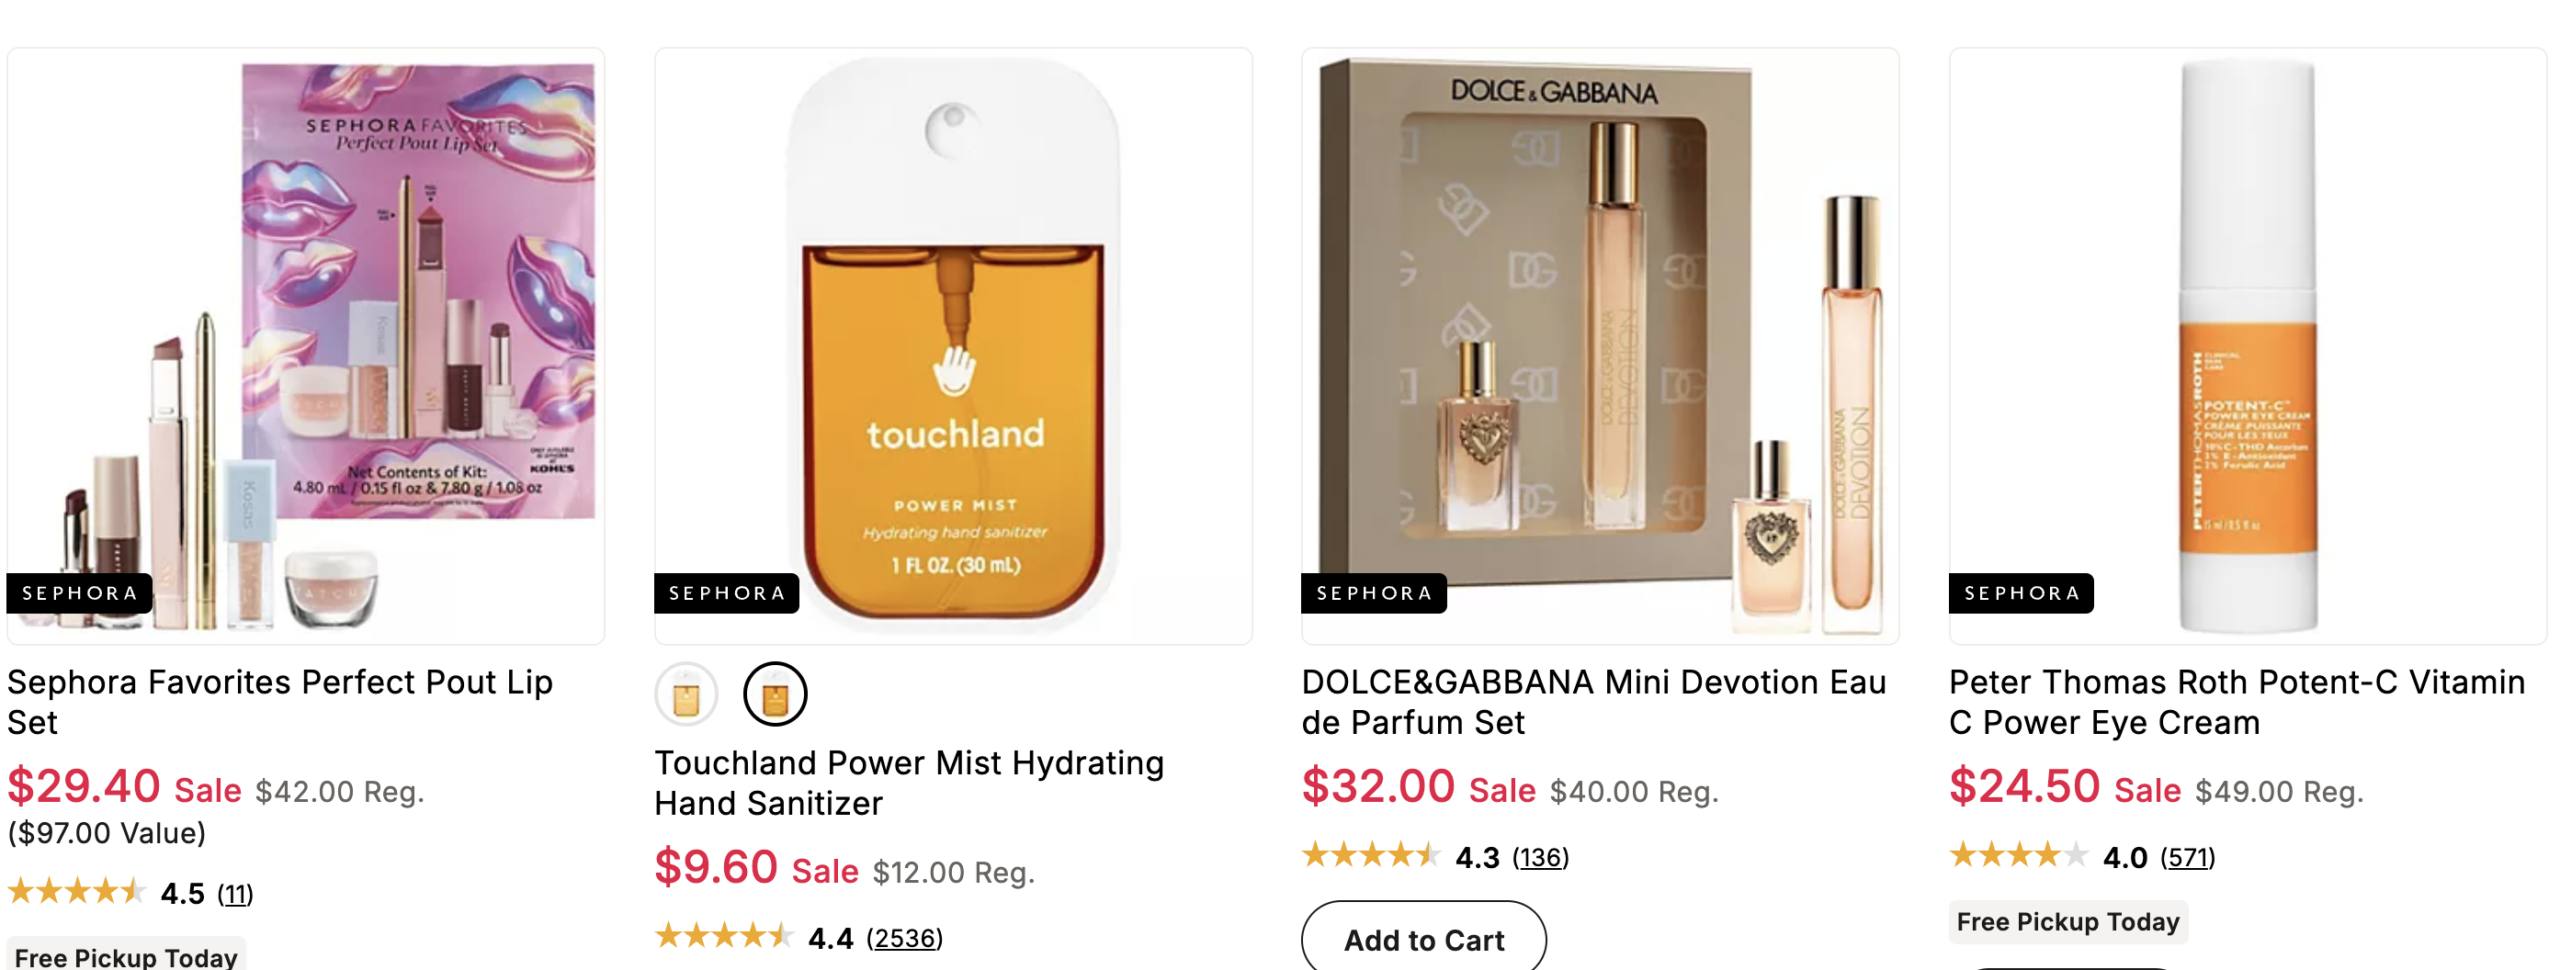
Task: Click the Sephora badge on the eye cream
Action: 2020,593
